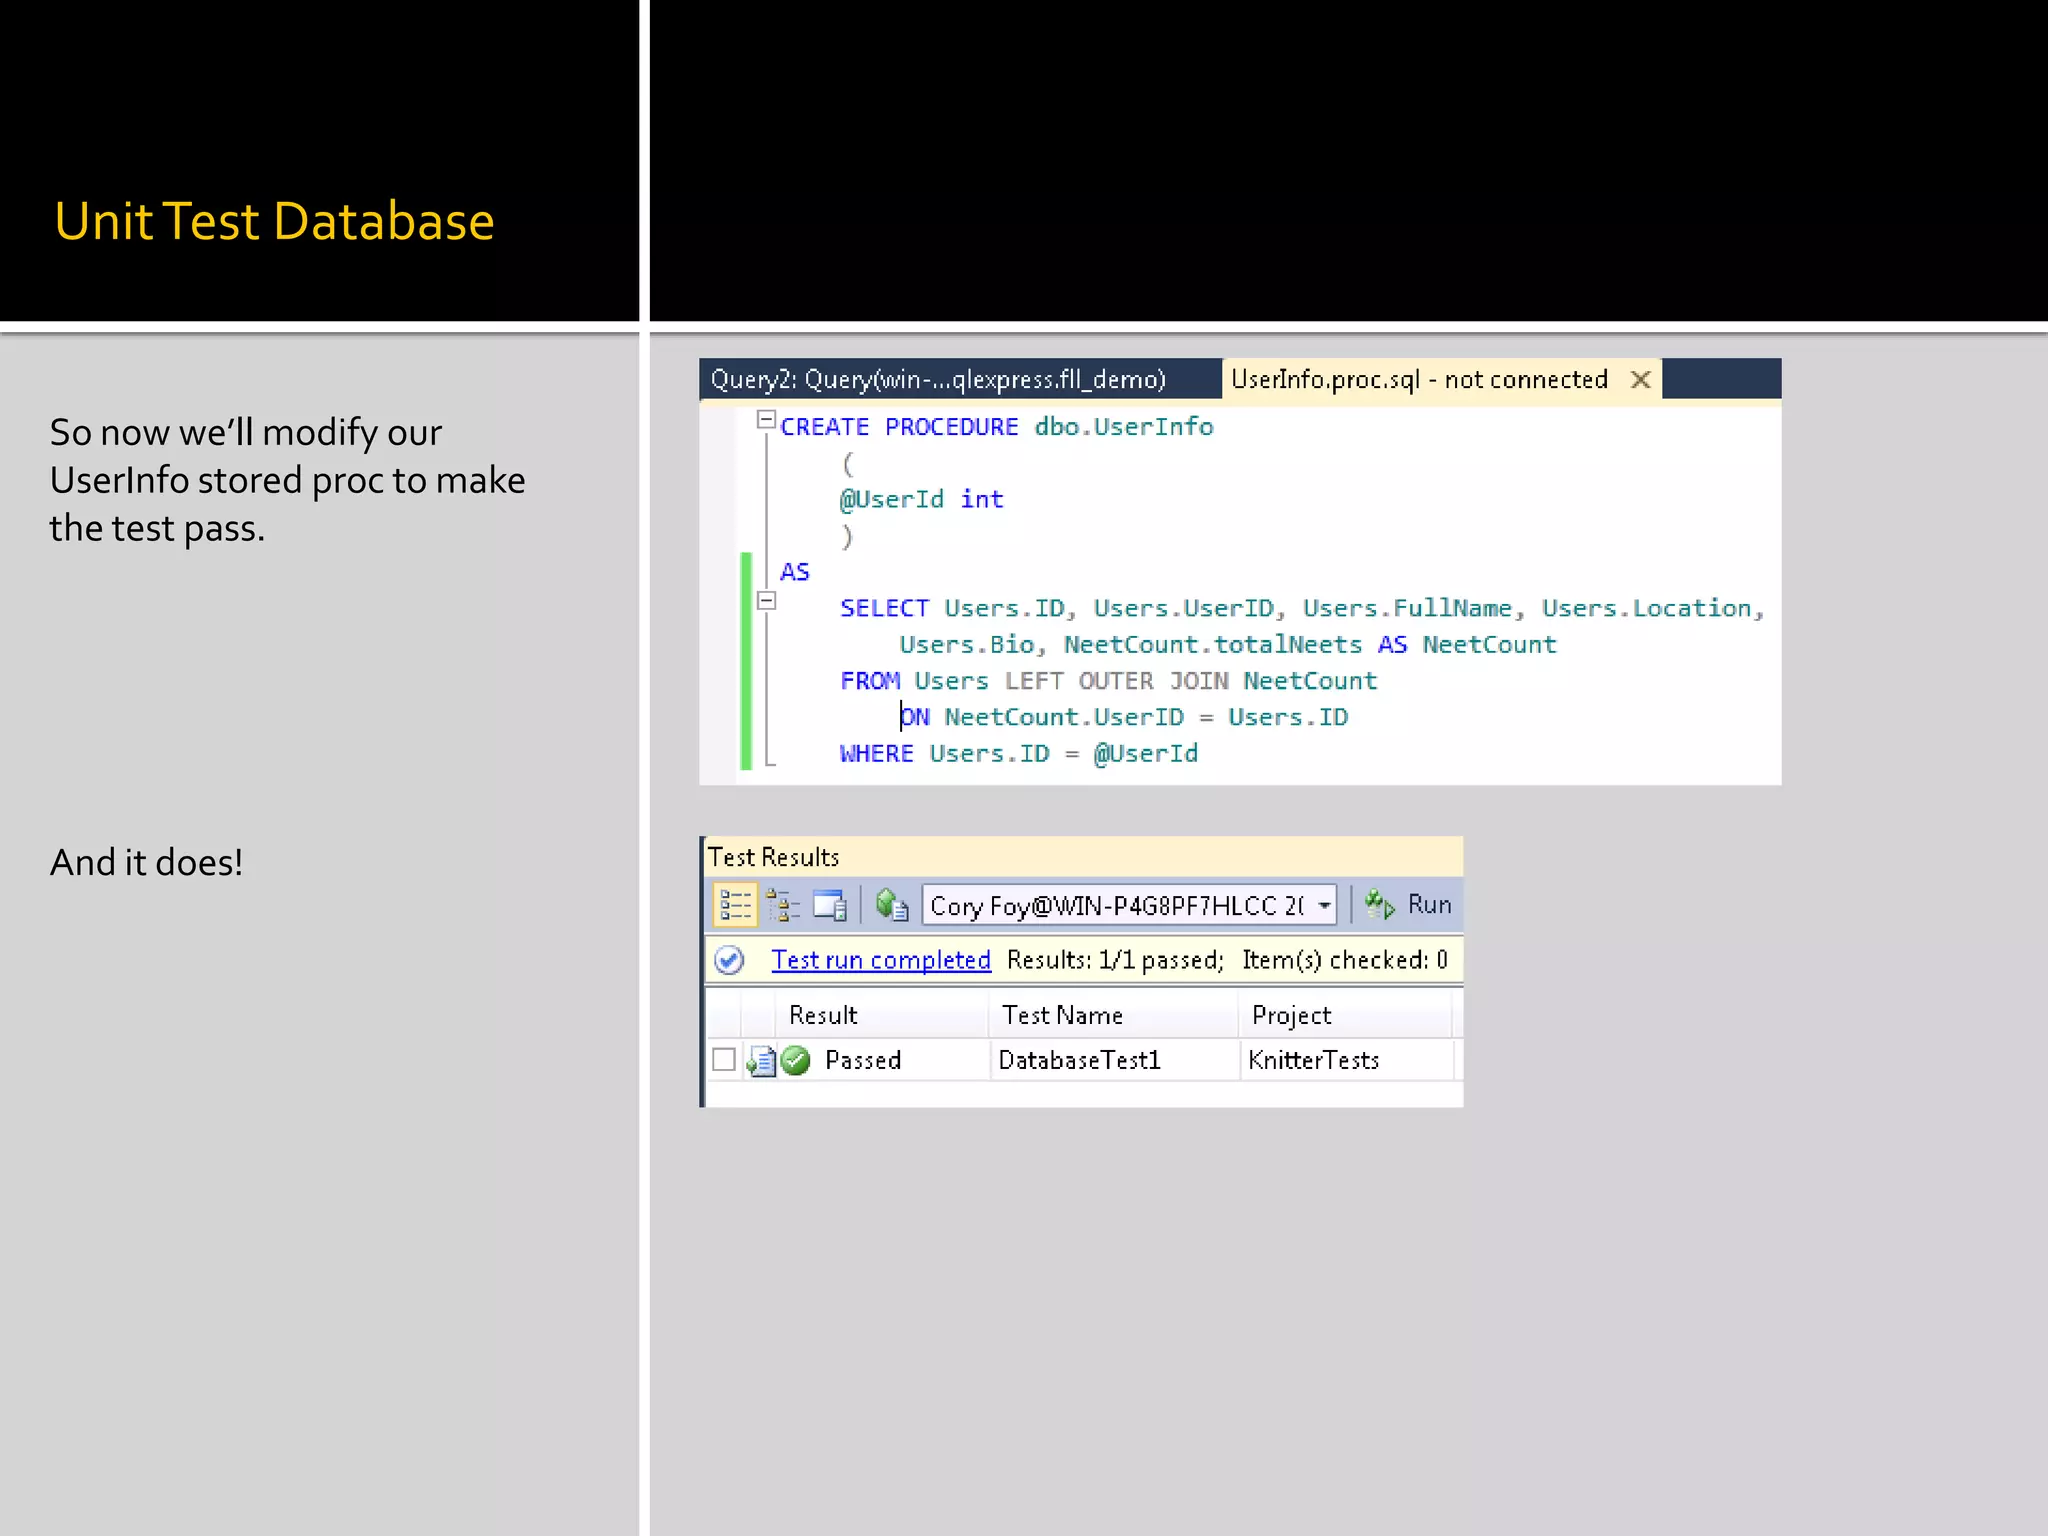Click the Test Results panel title
This screenshot has height=1536, width=2048.
[x=773, y=857]
